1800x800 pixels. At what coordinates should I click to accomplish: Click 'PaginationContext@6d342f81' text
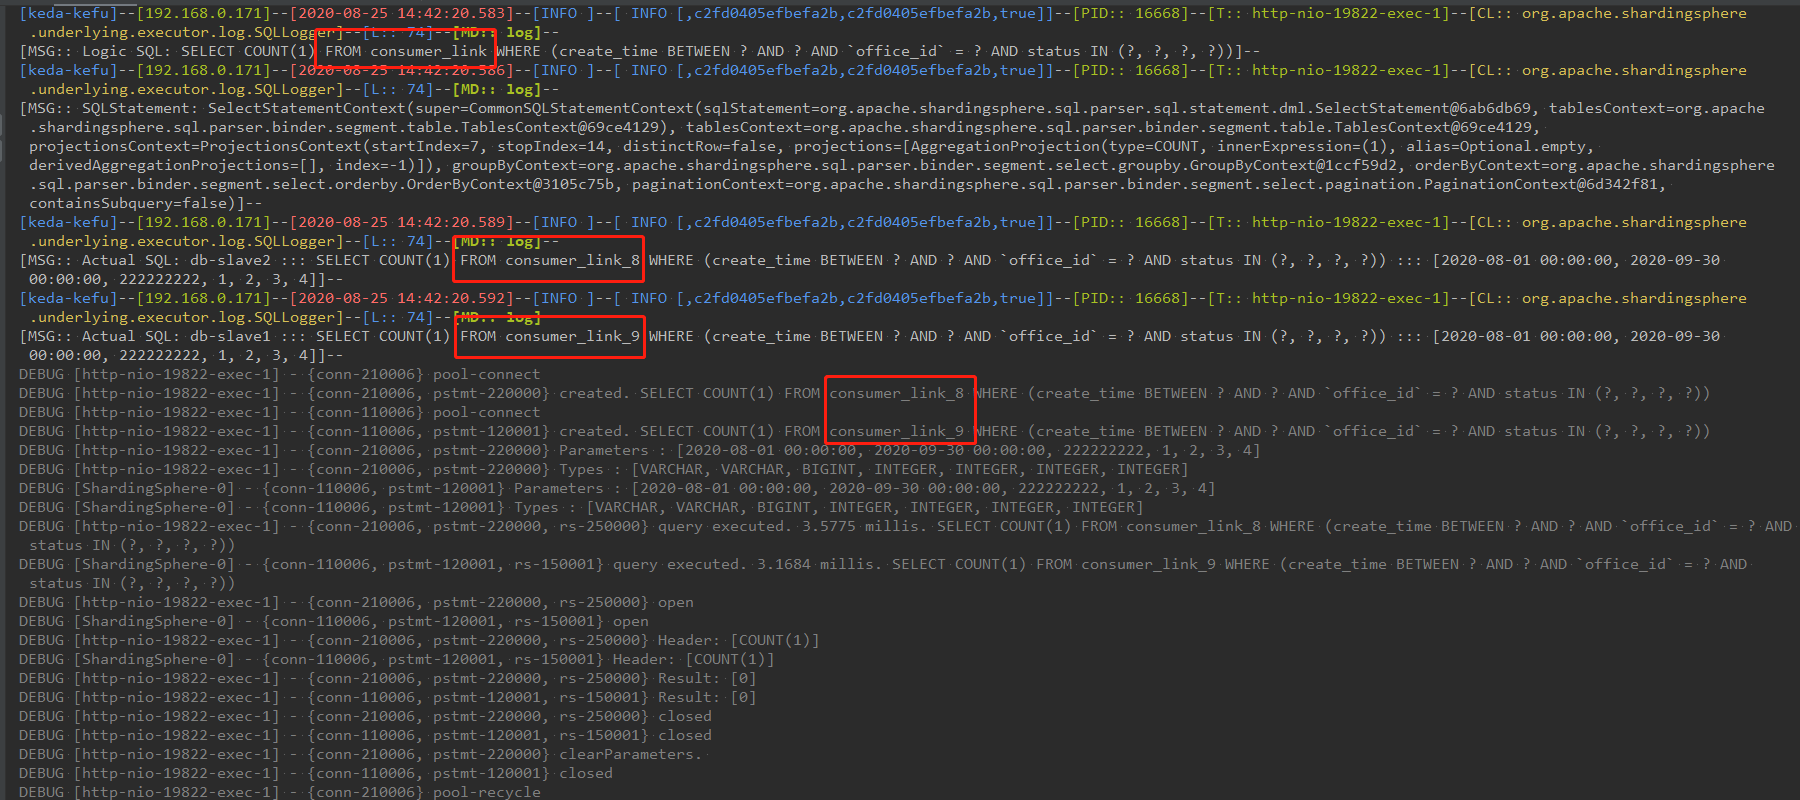(x=1541, y=184)
